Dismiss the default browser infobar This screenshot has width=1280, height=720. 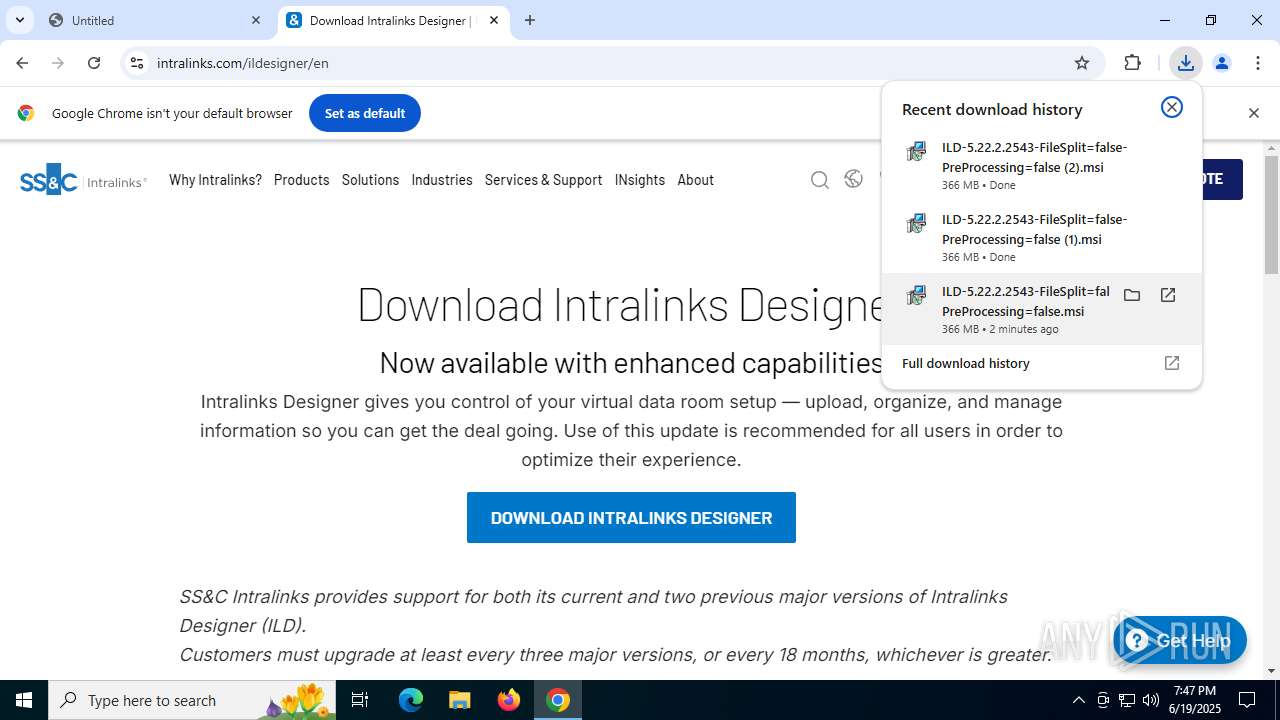[1254, 113]
